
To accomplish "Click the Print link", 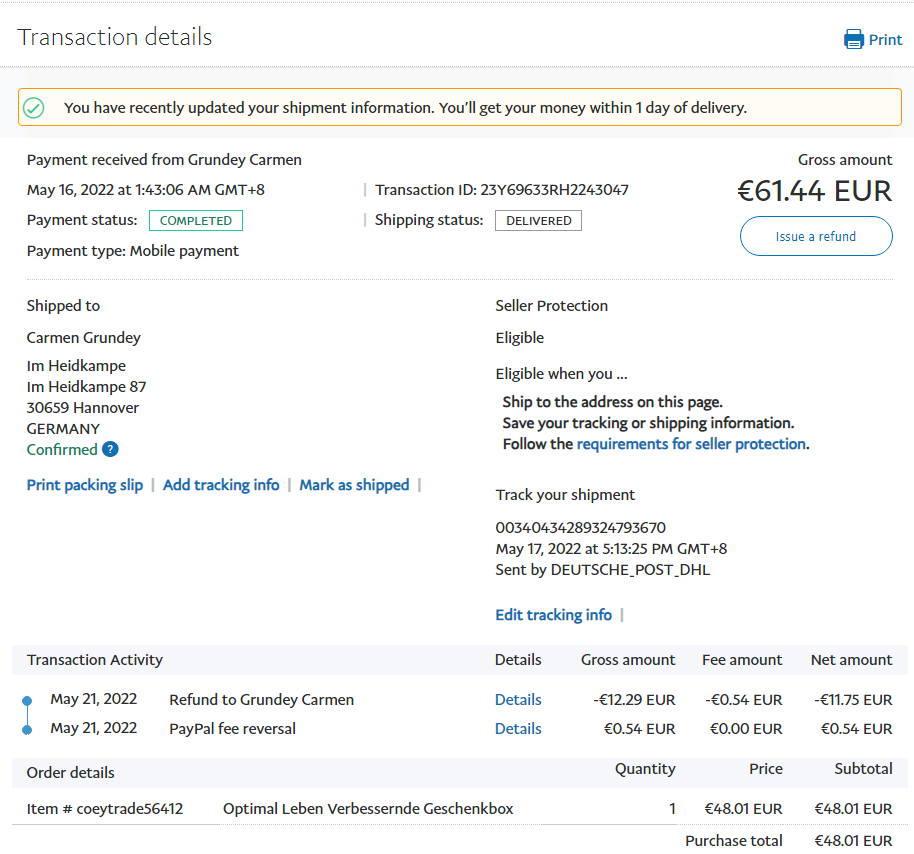I will coord(885,40).
